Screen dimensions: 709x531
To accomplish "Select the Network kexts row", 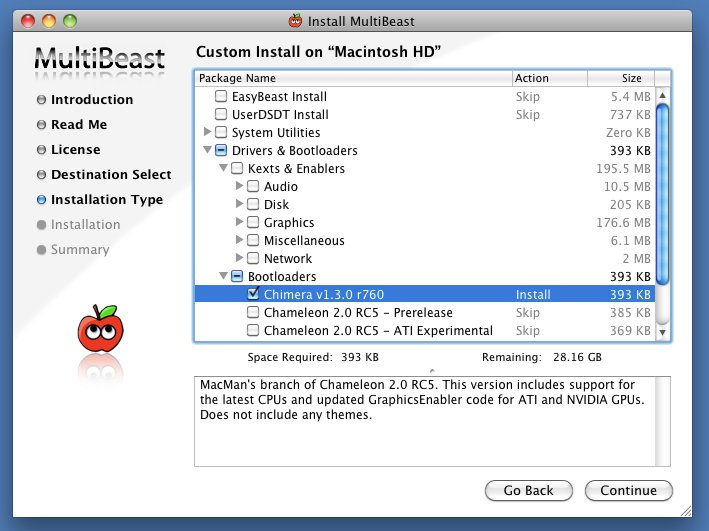I will pos(288,259).
